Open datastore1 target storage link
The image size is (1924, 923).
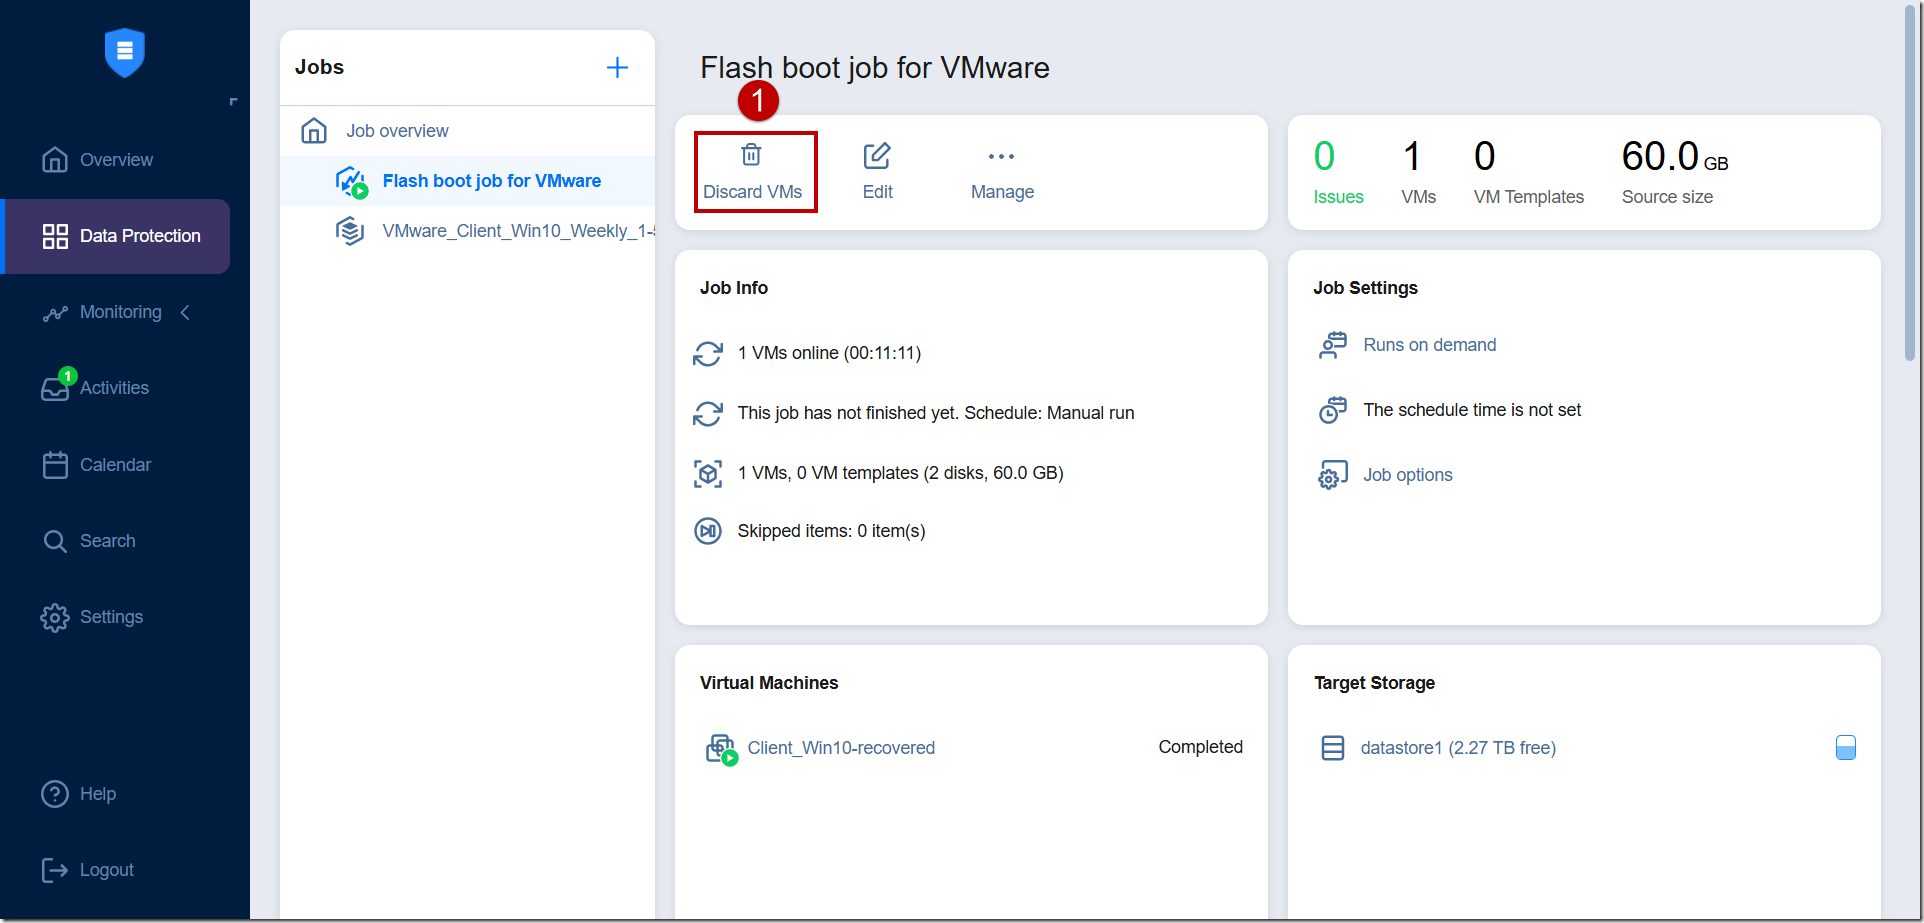(1458, 748)
